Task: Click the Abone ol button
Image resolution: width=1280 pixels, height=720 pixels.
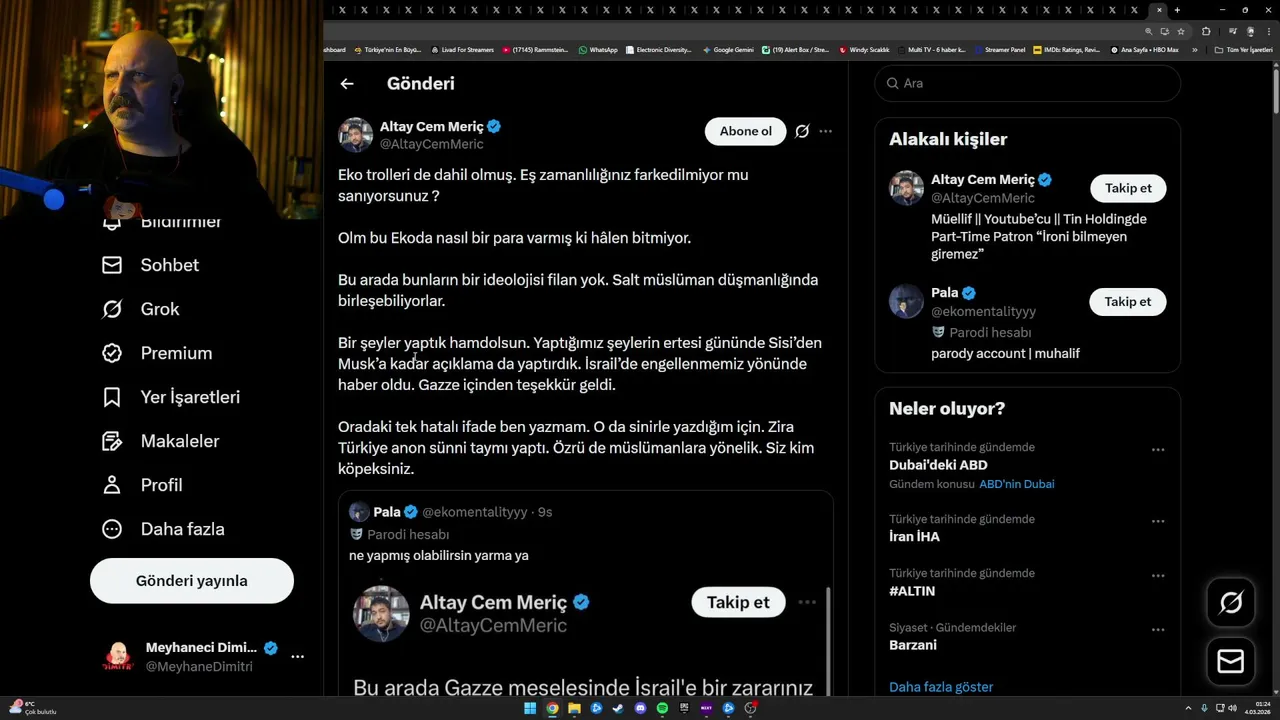Action: (746, 131)
